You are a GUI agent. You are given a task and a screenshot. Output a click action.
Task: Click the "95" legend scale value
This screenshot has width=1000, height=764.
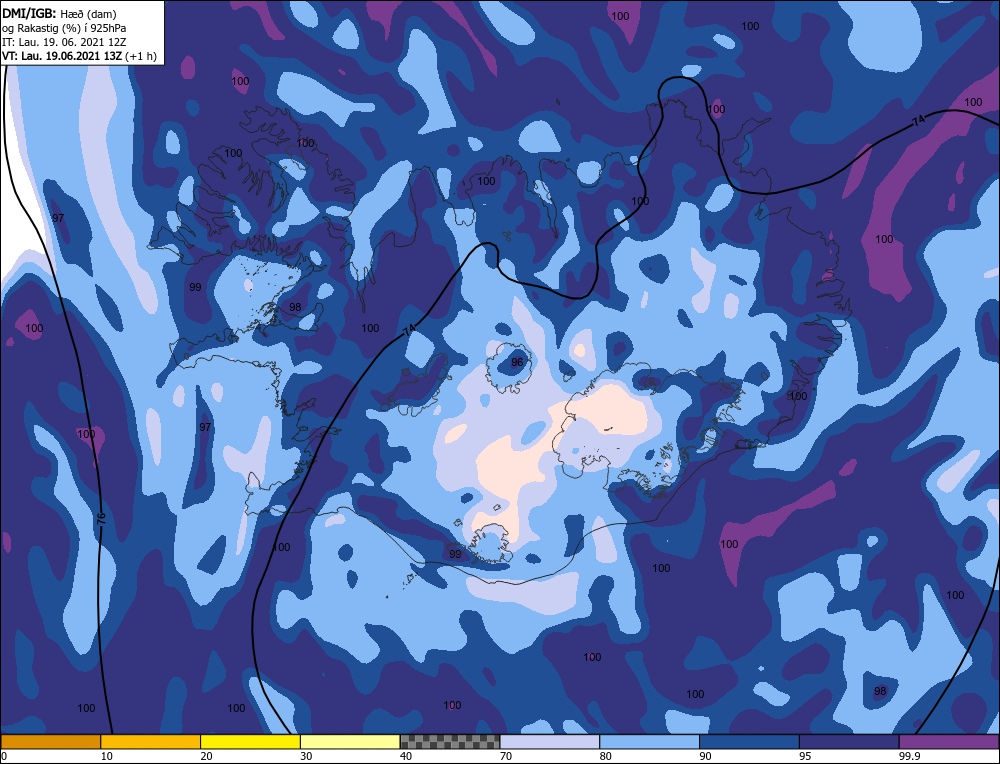click(805, 756)
